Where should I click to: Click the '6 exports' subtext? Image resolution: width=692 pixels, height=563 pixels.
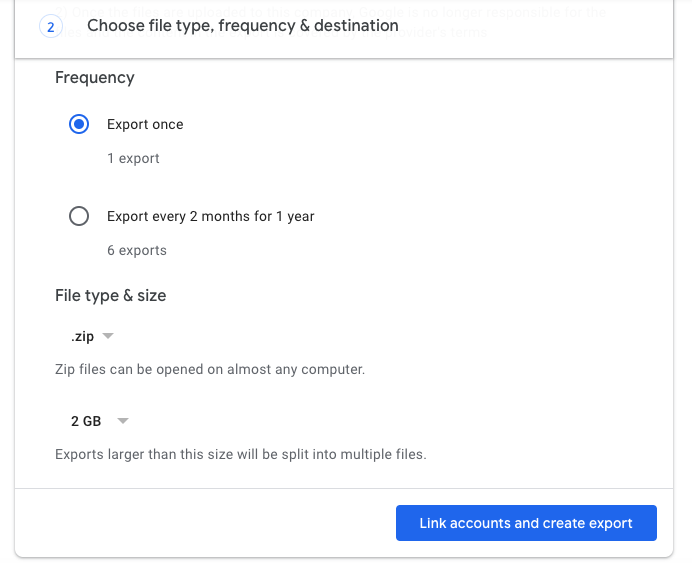click(137, 250)
